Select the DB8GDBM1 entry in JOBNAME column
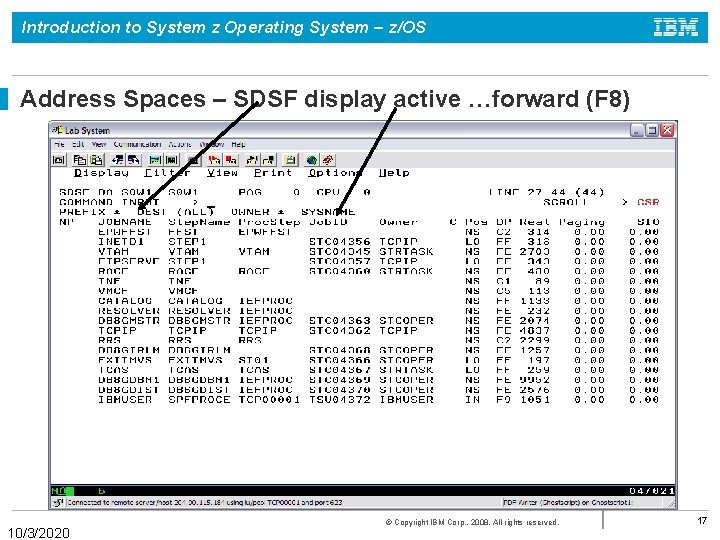This screenshot has height=540, width=720. 129,380
